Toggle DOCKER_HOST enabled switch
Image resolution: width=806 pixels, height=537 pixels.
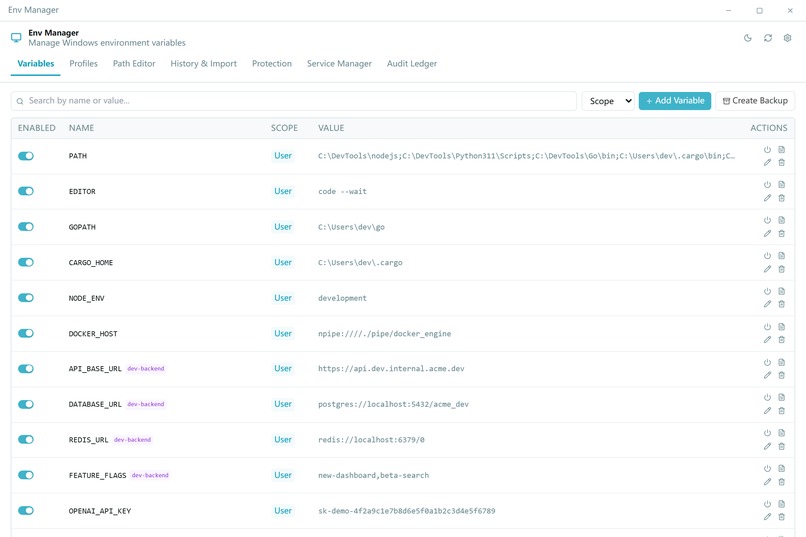click(26, 333)
